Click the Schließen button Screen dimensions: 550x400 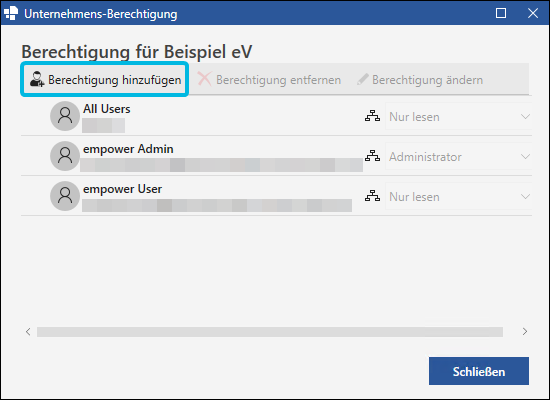[x=479, y=371]
